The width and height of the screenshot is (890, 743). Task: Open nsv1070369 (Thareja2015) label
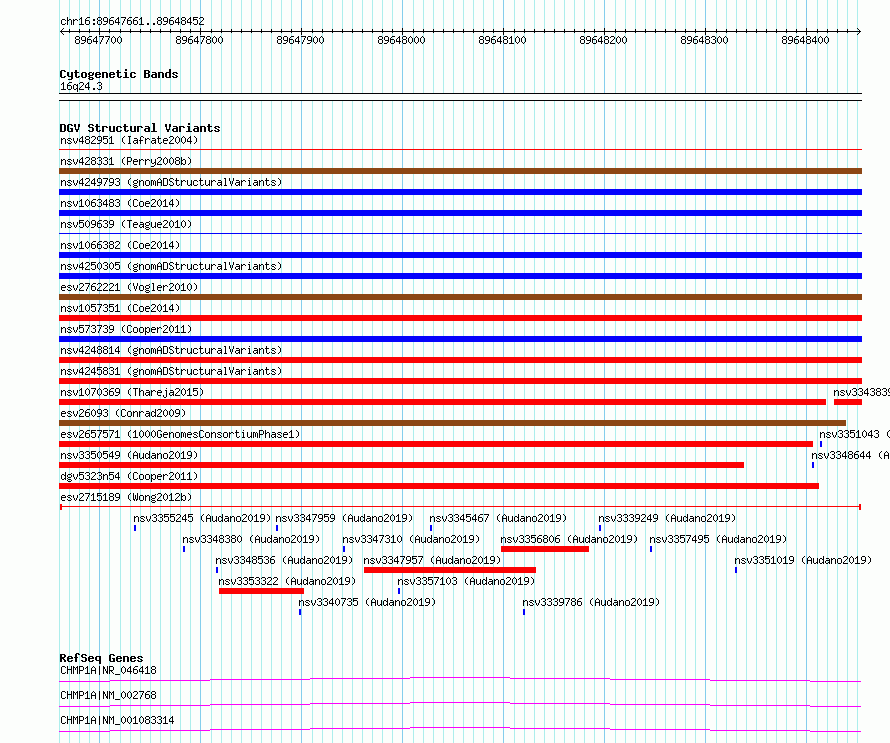132,392
